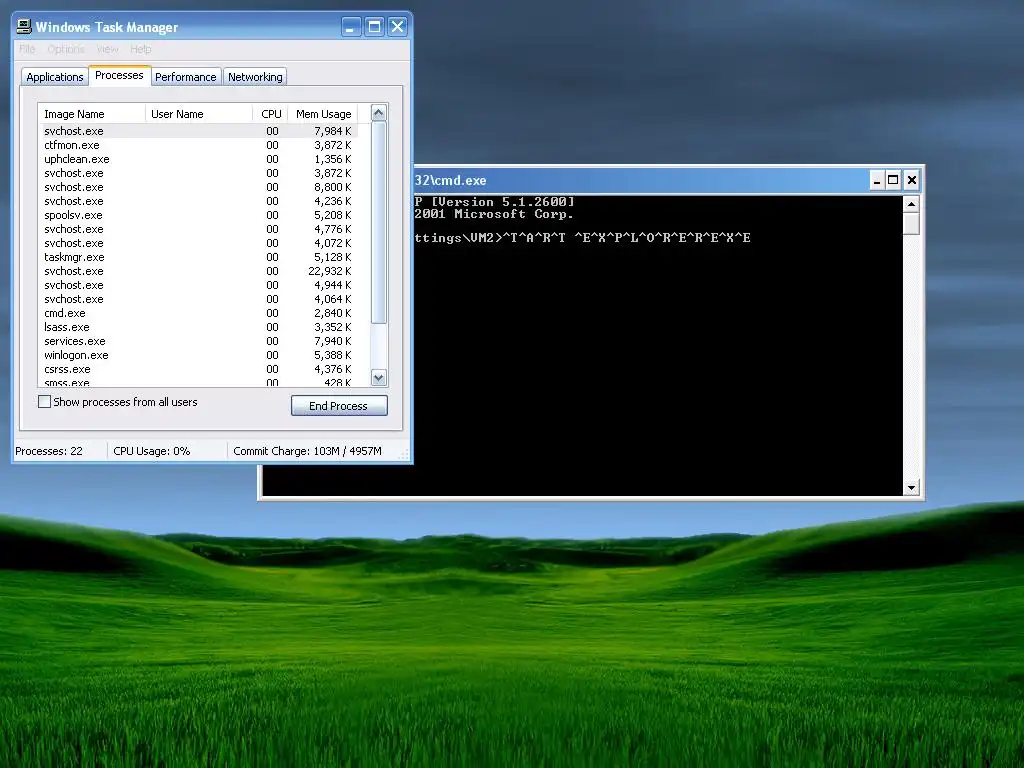The width and height of the screenshot is (1024, 768).
Task: Click the cmd.exe window title text
Action: [x=451, y=180]
